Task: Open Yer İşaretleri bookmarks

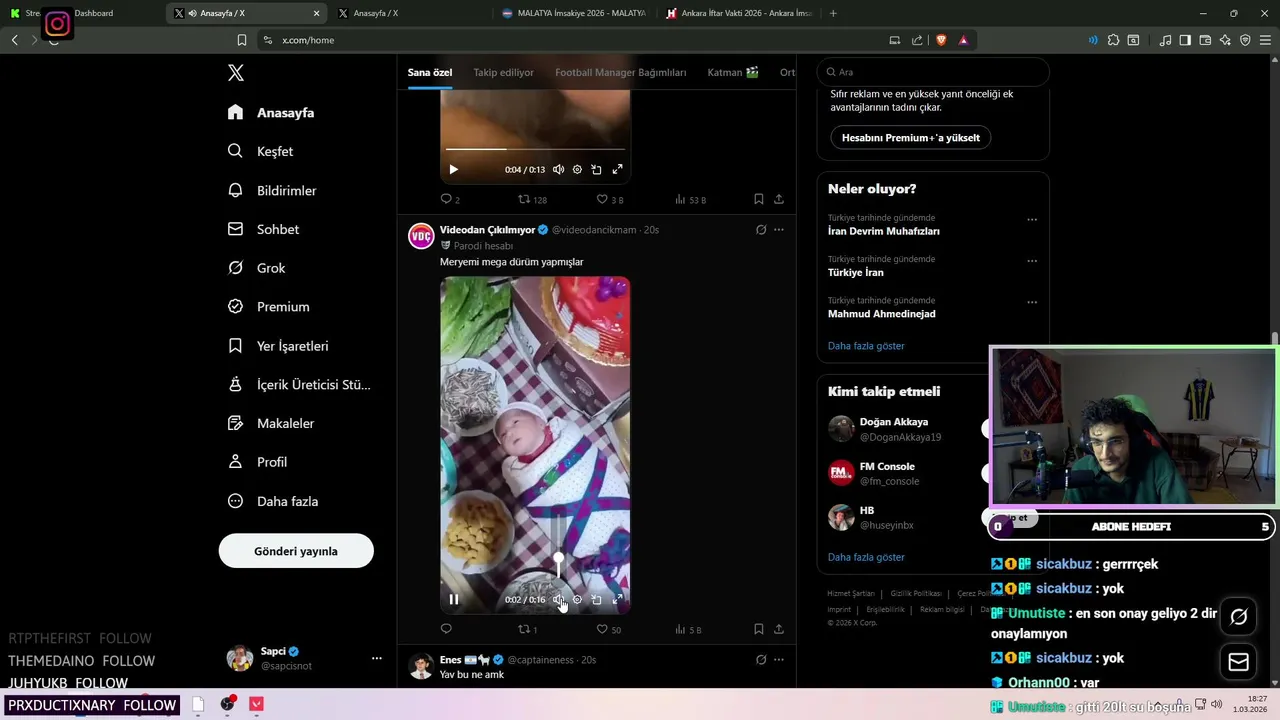Action: (x=278, y=346)
